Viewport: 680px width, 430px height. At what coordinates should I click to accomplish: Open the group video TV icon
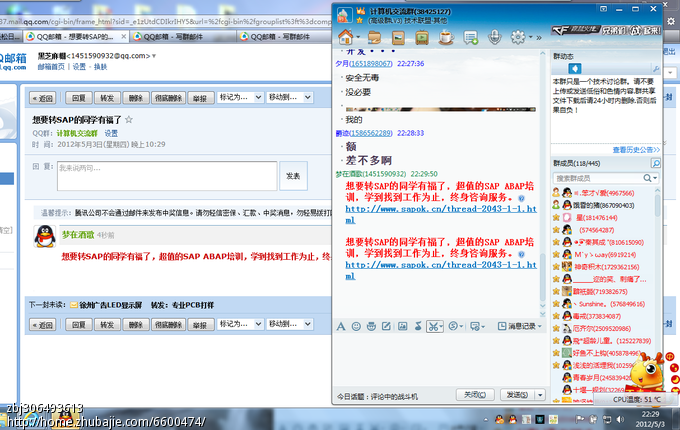point(422,38)
